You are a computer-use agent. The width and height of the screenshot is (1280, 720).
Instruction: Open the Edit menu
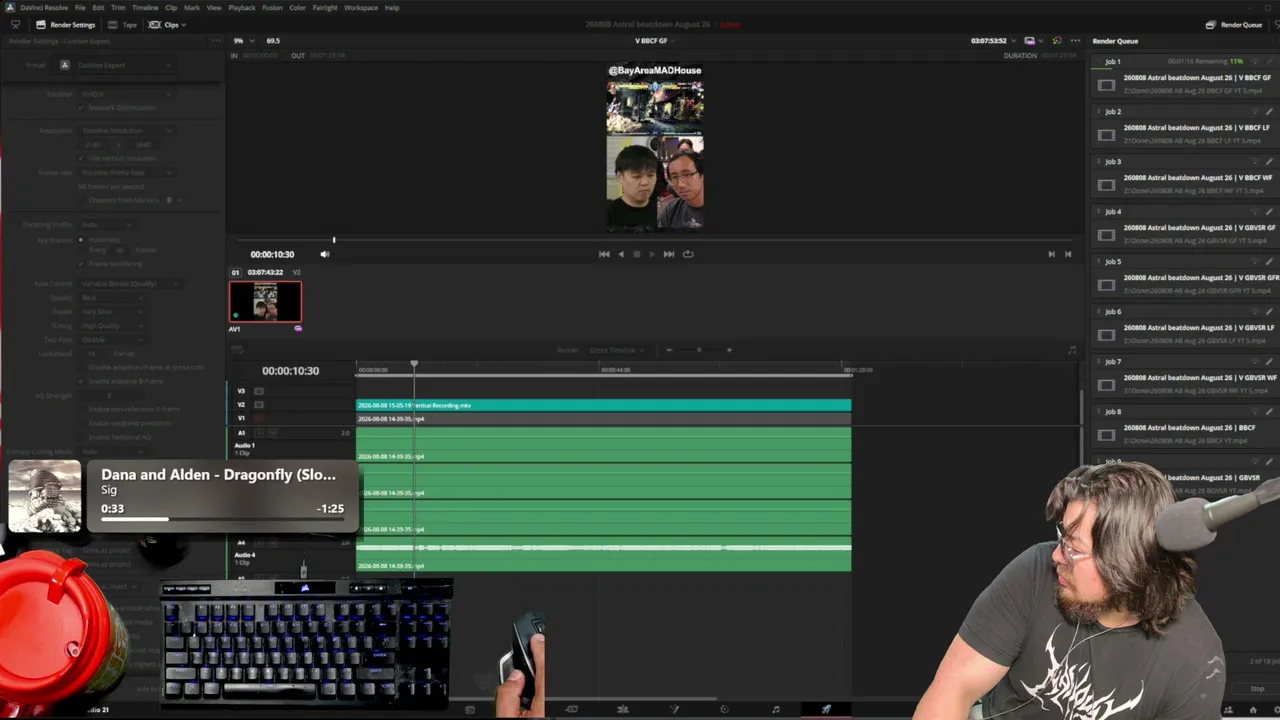[x=98, y=7]
